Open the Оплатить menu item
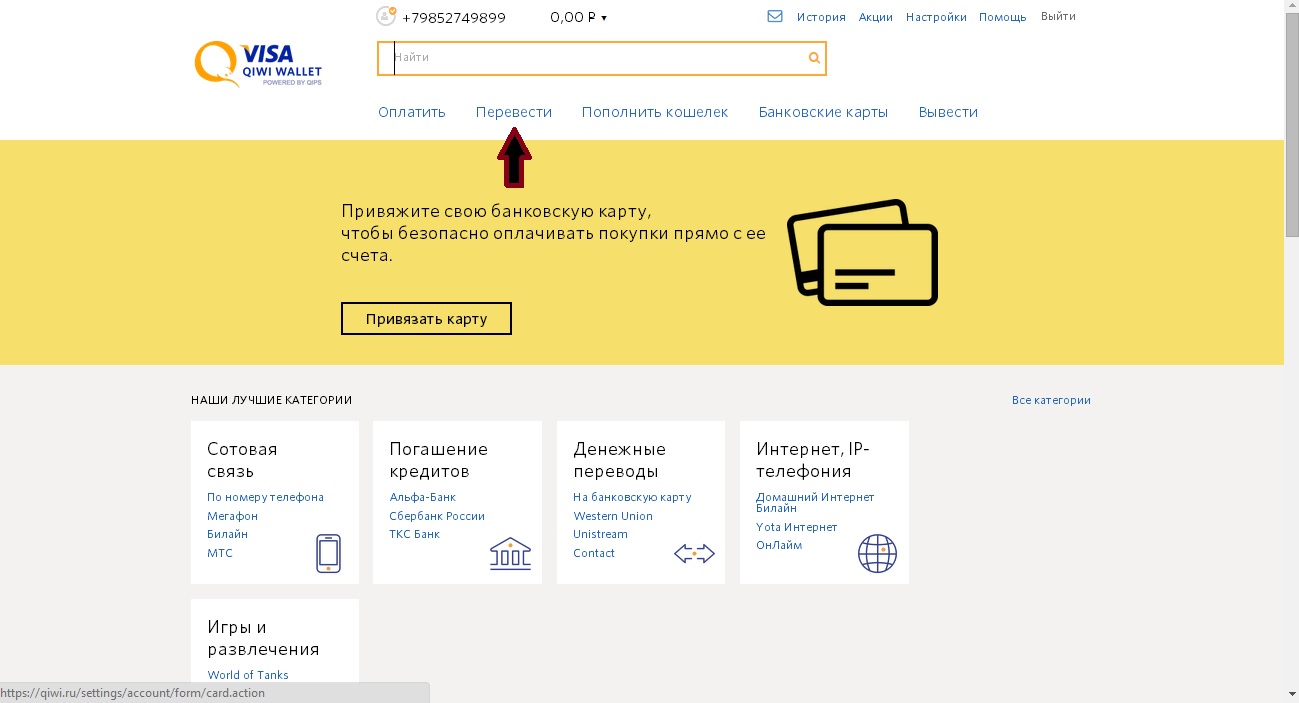 click(x=412, y=112)
